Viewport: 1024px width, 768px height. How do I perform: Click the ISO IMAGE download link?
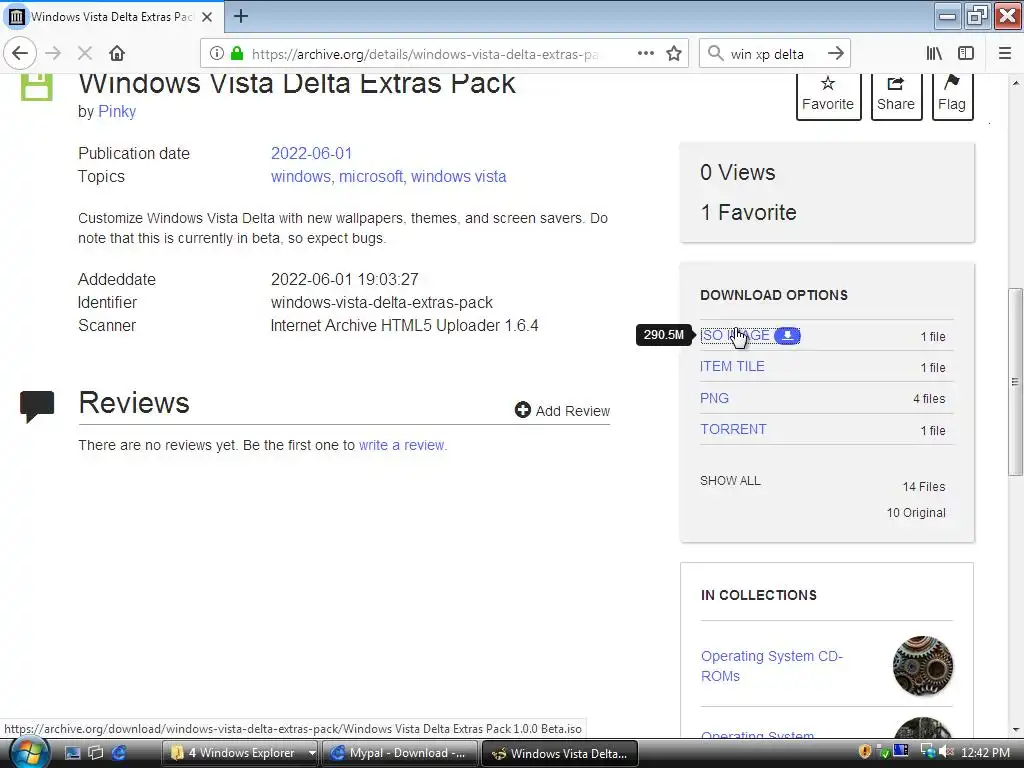tap(735, 336)
